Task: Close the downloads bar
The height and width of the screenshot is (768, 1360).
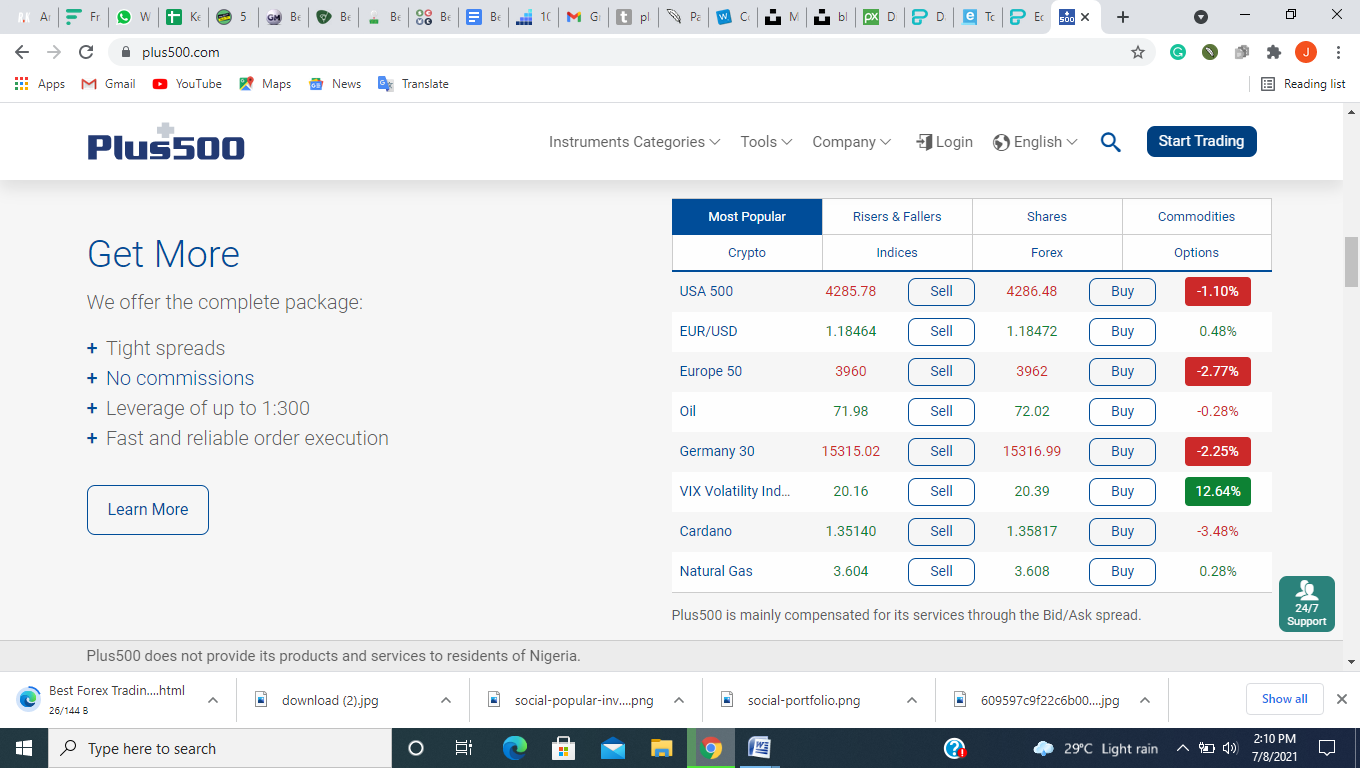Action: click(1342, 699)
